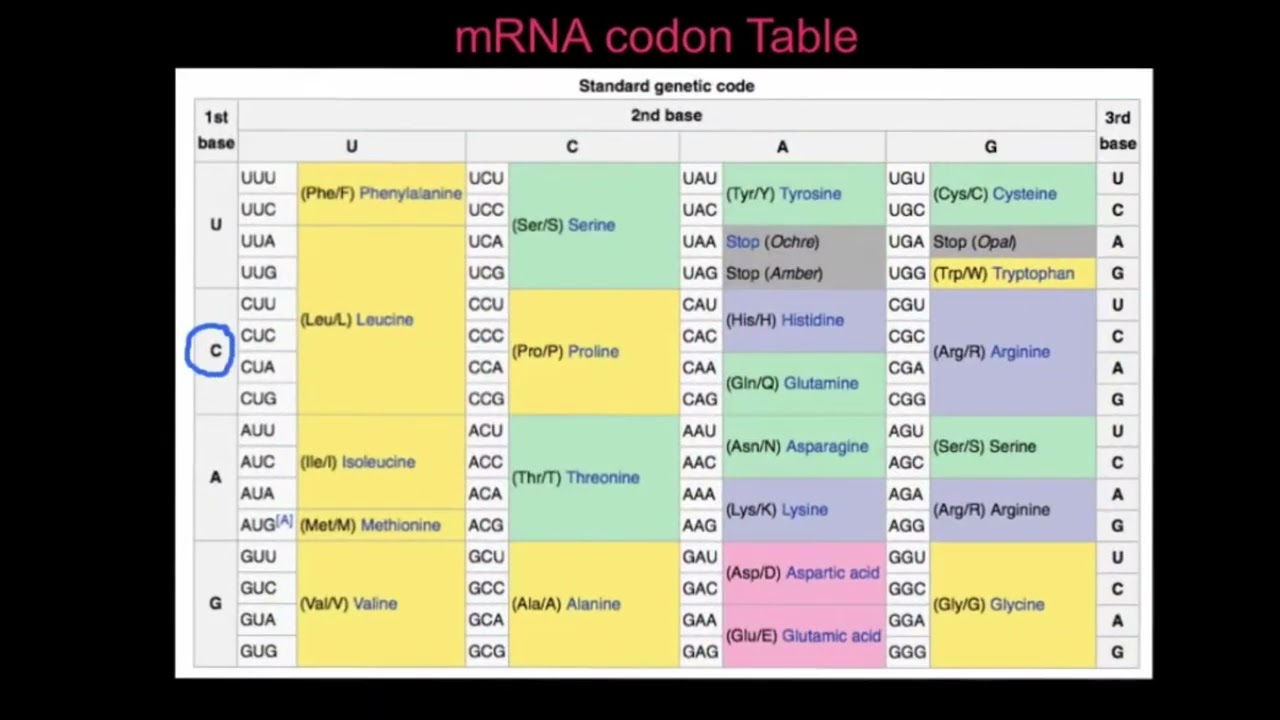This screenshot has width=1280, height=720.
Task: Follow the Methionine link
Action: pyautogui.click(x=400, y=525)
